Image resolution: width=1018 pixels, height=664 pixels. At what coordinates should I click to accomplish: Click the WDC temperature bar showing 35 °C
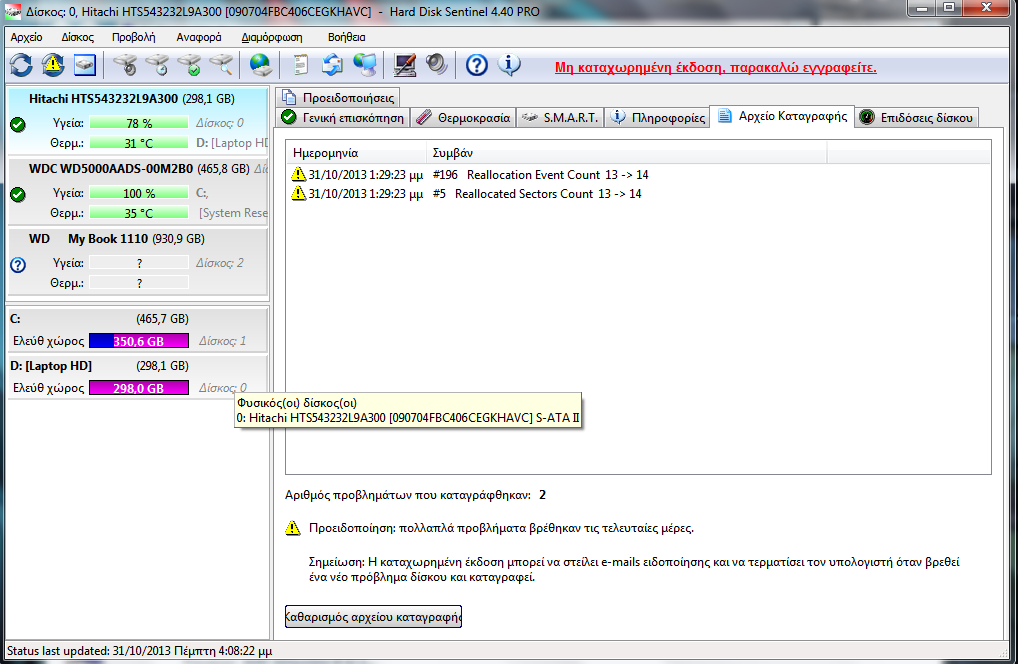pyautogui.click(x=139, y=213)
